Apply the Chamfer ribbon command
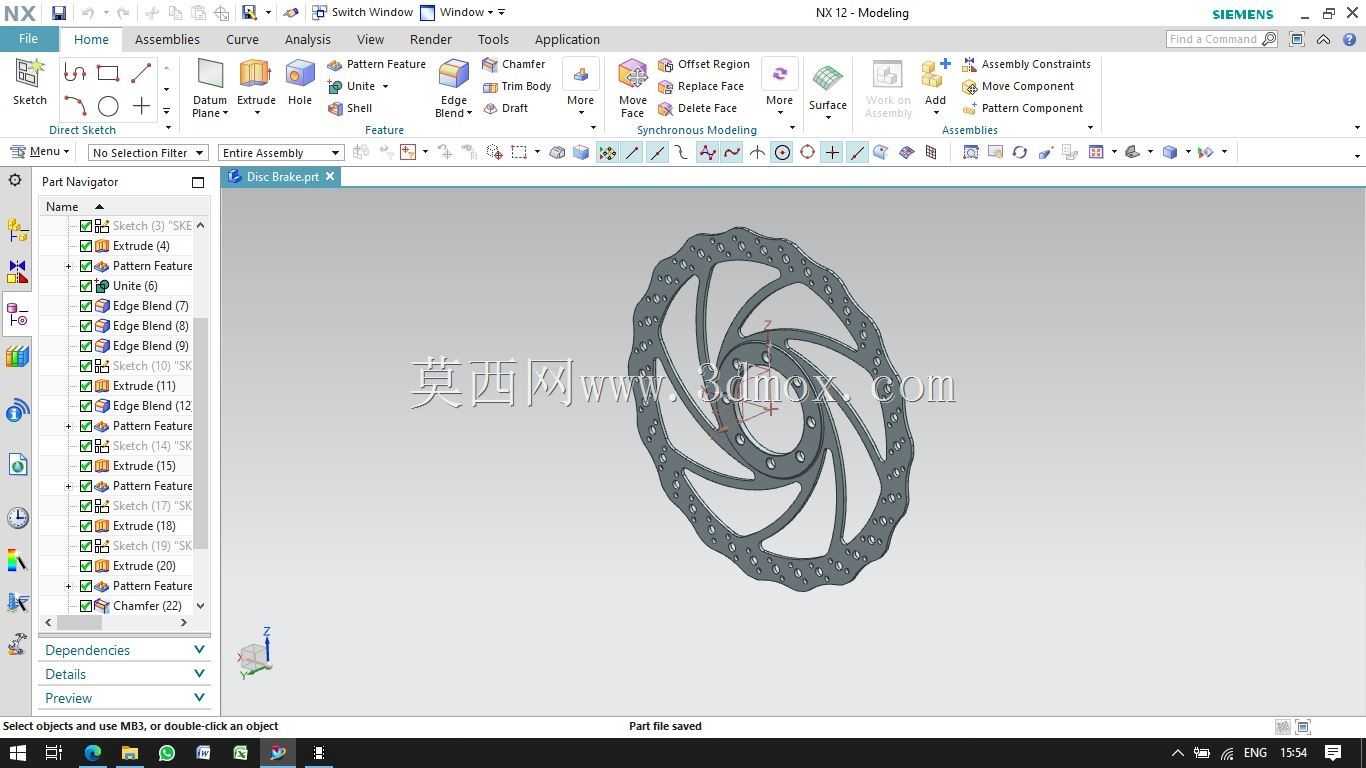1366x768 pixels. point(514,64)
